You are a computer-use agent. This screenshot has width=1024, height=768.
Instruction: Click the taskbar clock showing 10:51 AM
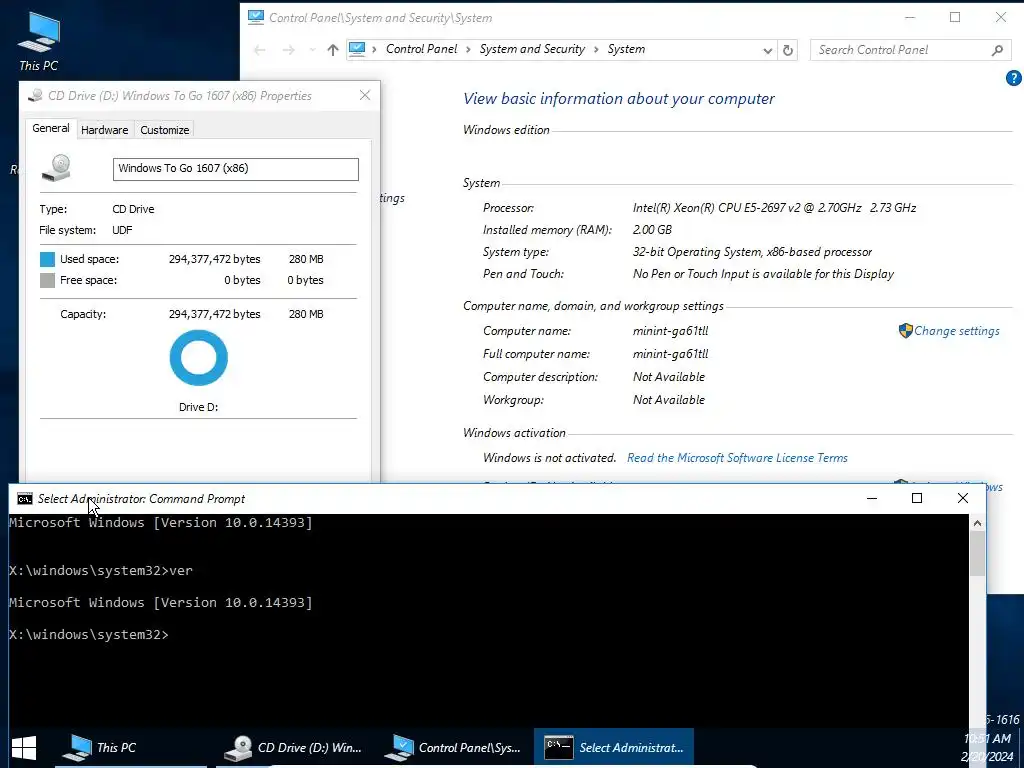pos(987,739)
